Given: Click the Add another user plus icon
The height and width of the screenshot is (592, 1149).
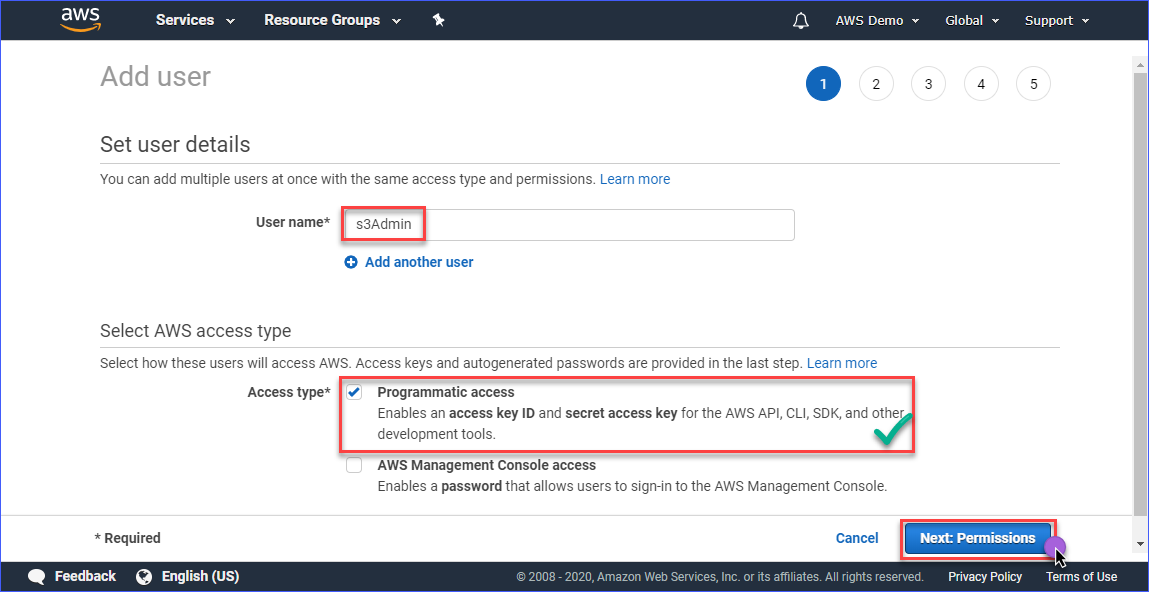Looking at the screenshot, I should (x=351, y=261).
